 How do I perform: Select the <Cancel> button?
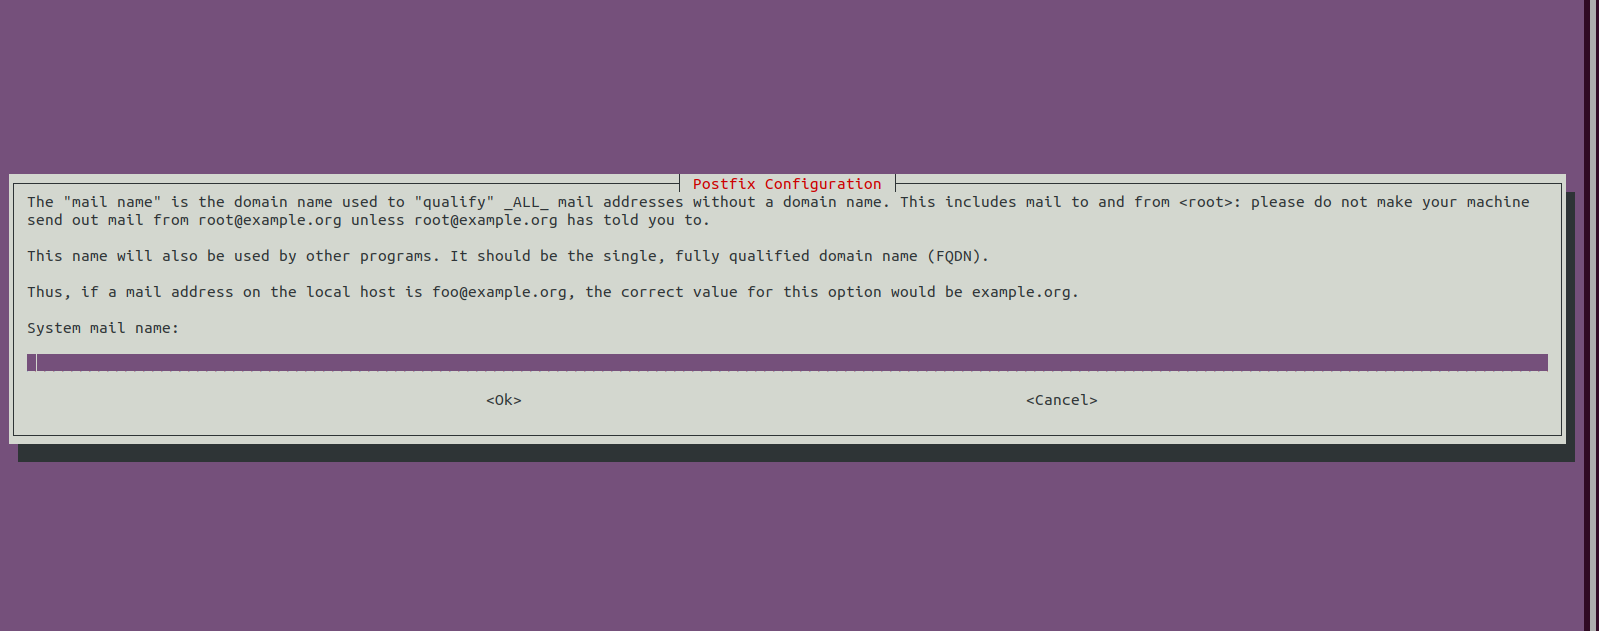click(x=1061, y=400)
